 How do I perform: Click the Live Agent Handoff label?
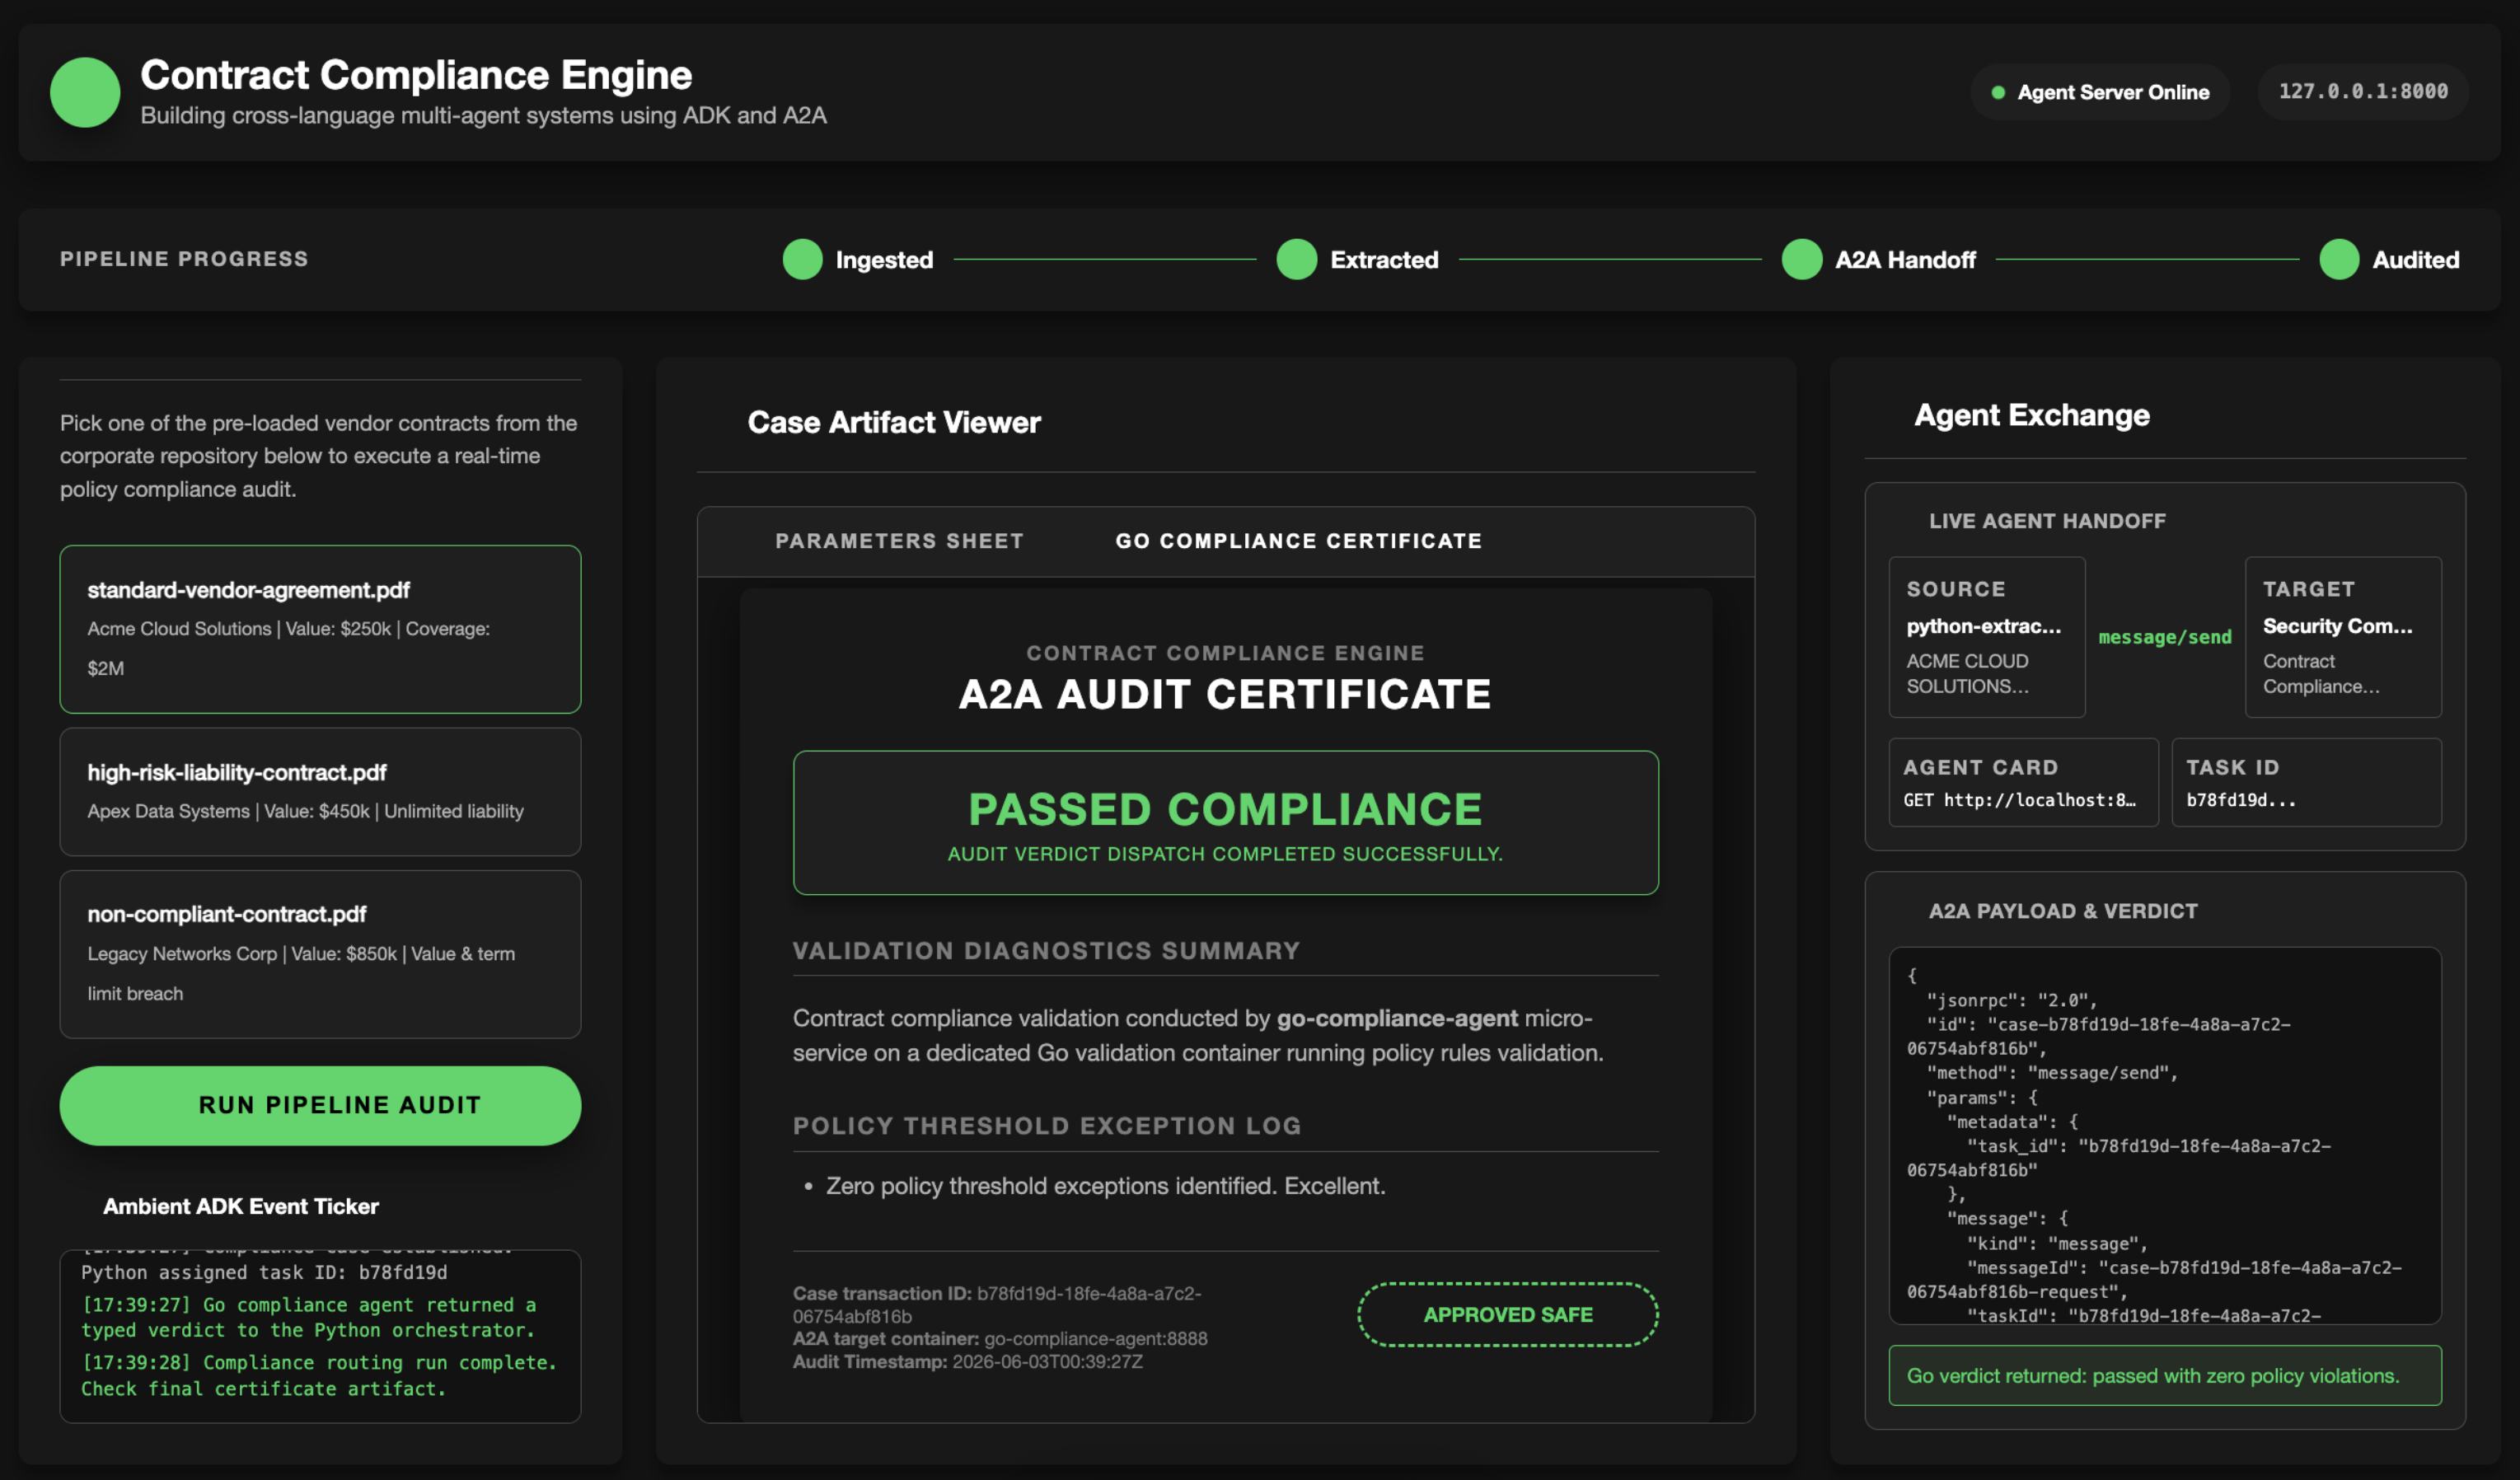(x=2047, y=521)
